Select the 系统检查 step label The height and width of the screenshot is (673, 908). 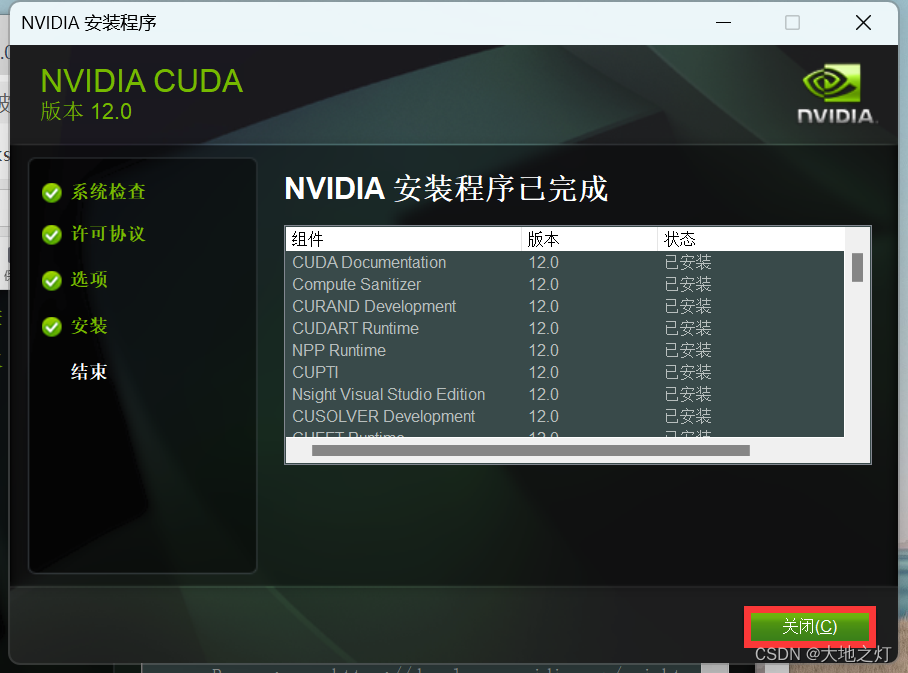pyautogui.click(x=108, y=192)
